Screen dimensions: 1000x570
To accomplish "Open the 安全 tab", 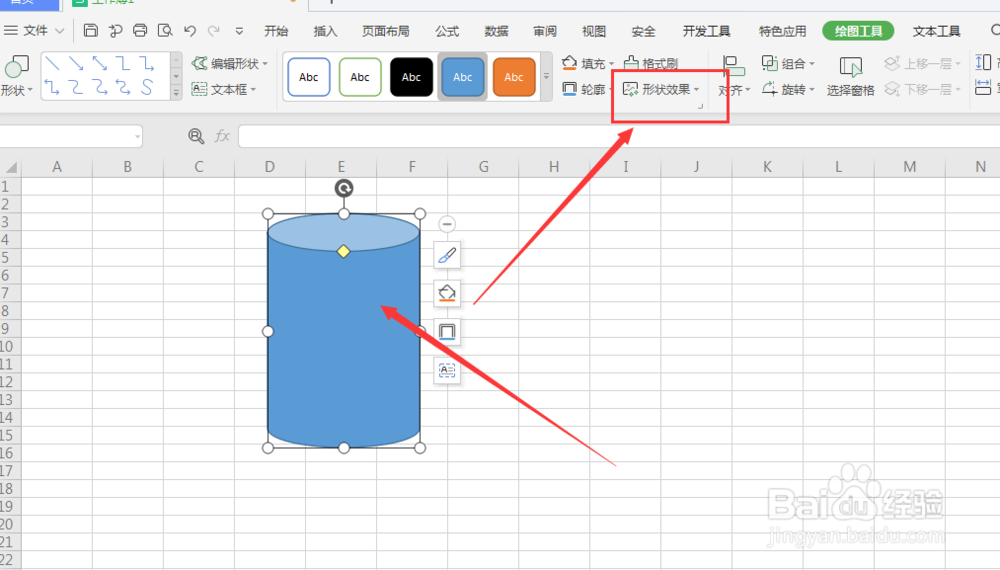I will click(643, 31).
